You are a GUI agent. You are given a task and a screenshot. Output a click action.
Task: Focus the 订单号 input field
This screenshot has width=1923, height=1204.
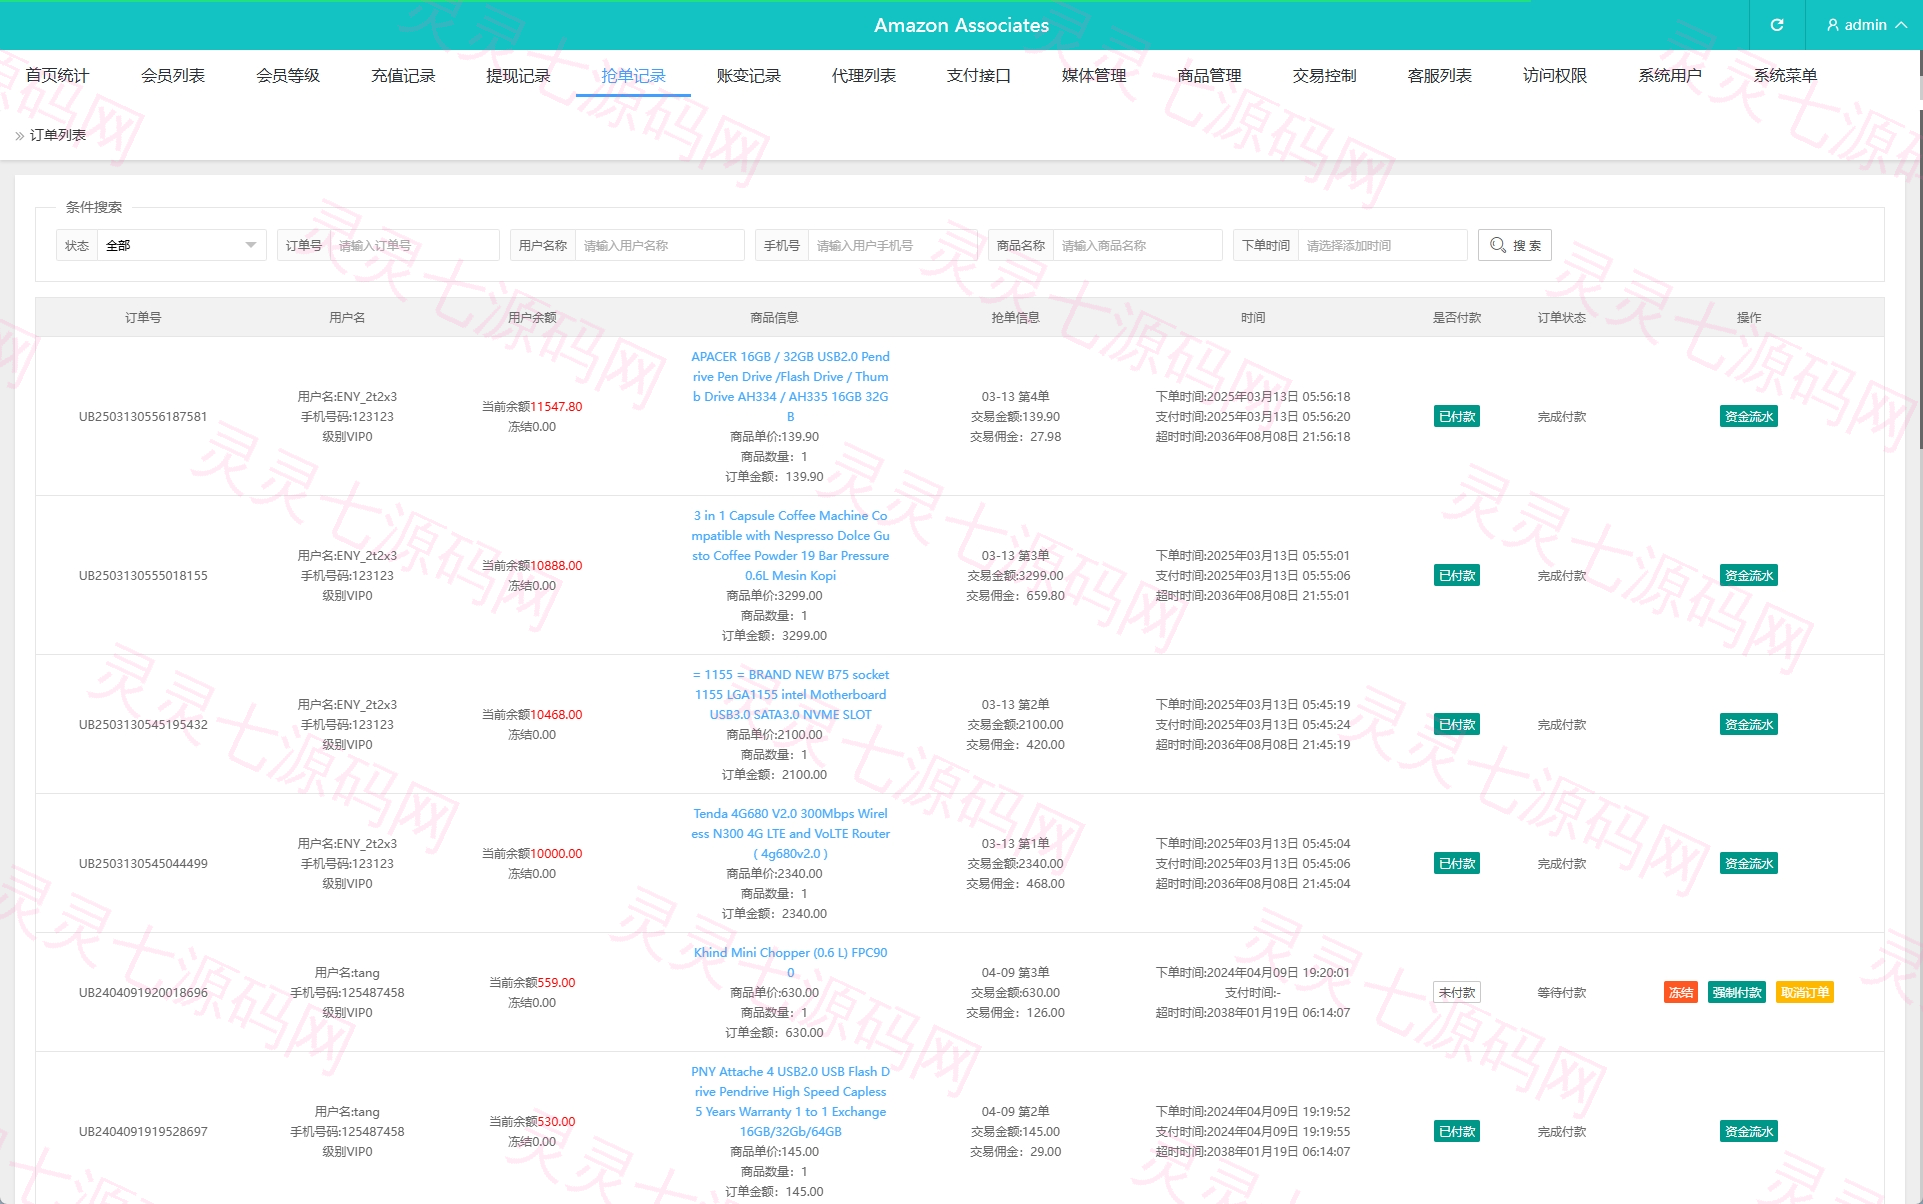tap(414, 245)
